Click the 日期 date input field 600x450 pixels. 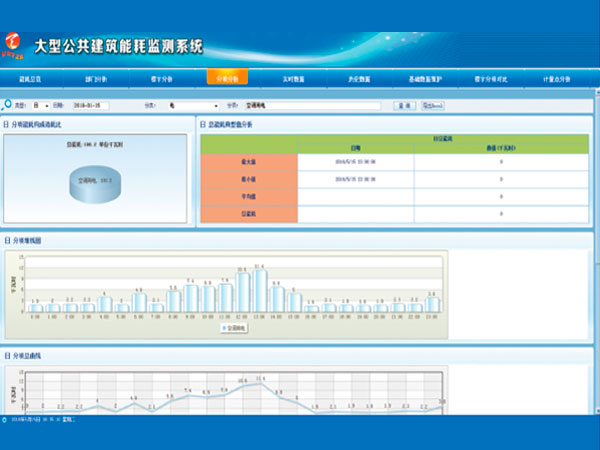pos(98,105)
